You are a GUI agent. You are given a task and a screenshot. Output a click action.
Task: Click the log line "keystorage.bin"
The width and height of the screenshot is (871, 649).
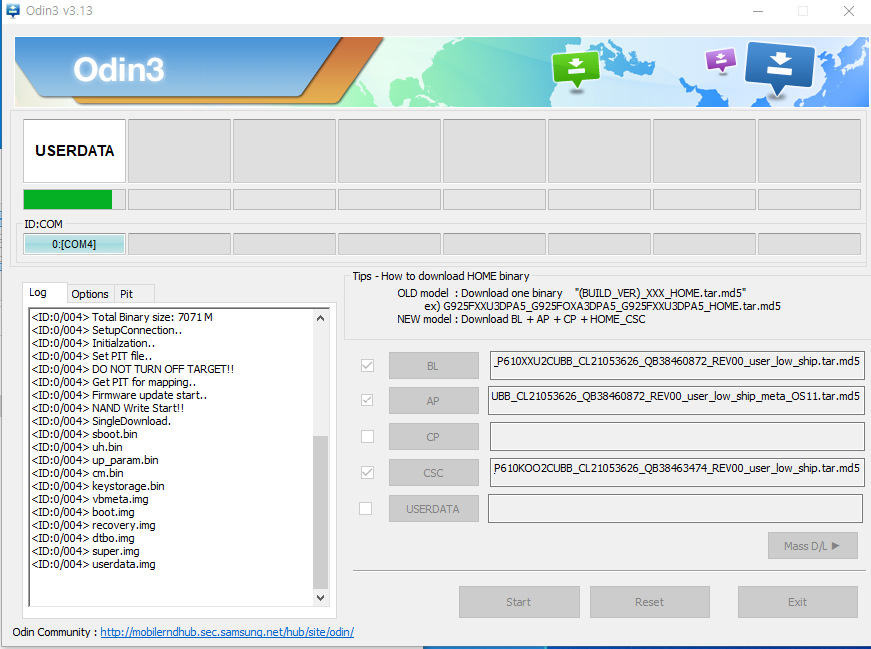tap(98, 486)
